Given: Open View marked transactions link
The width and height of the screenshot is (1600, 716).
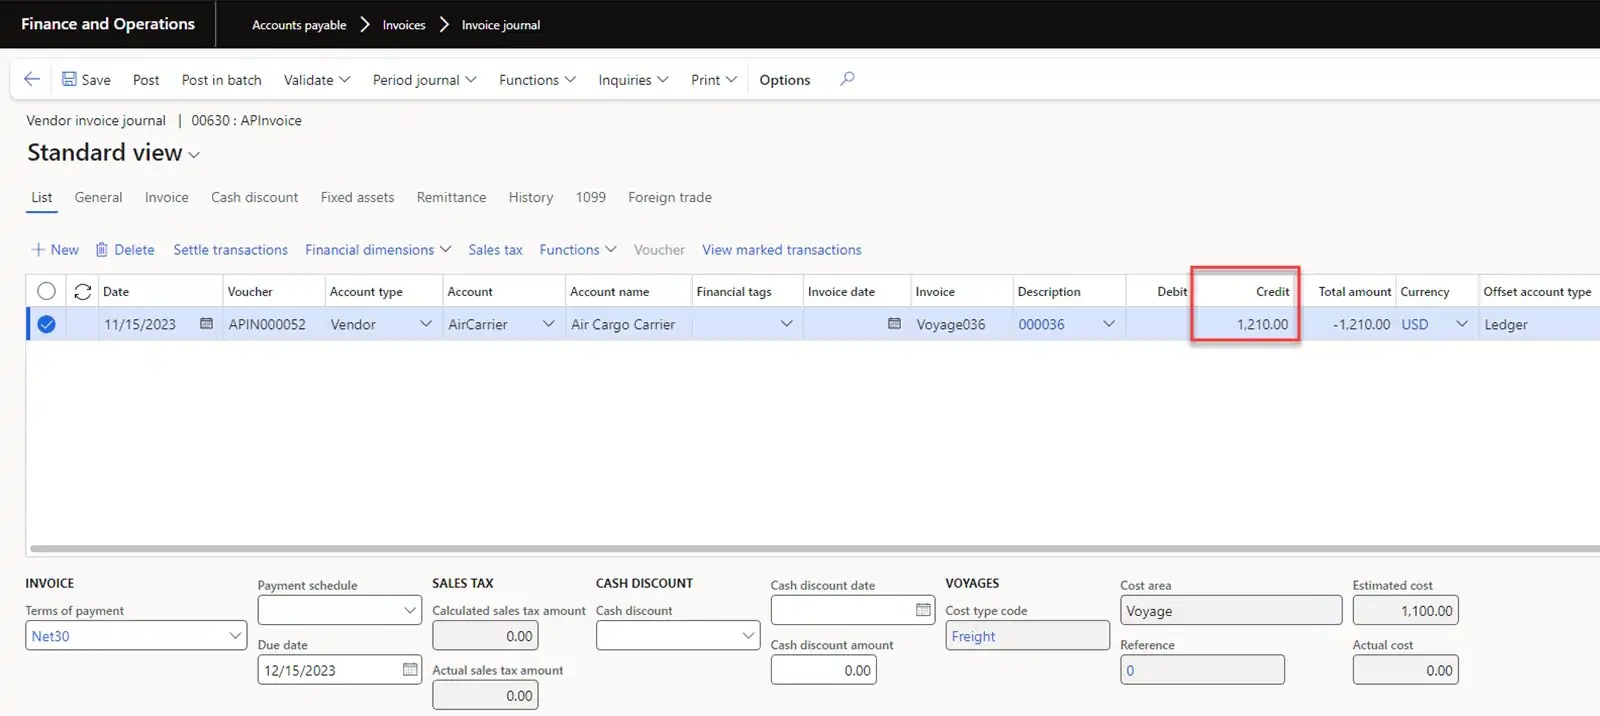Looking at the screenshot, I should pyautogui.click(x=781, y=250).
